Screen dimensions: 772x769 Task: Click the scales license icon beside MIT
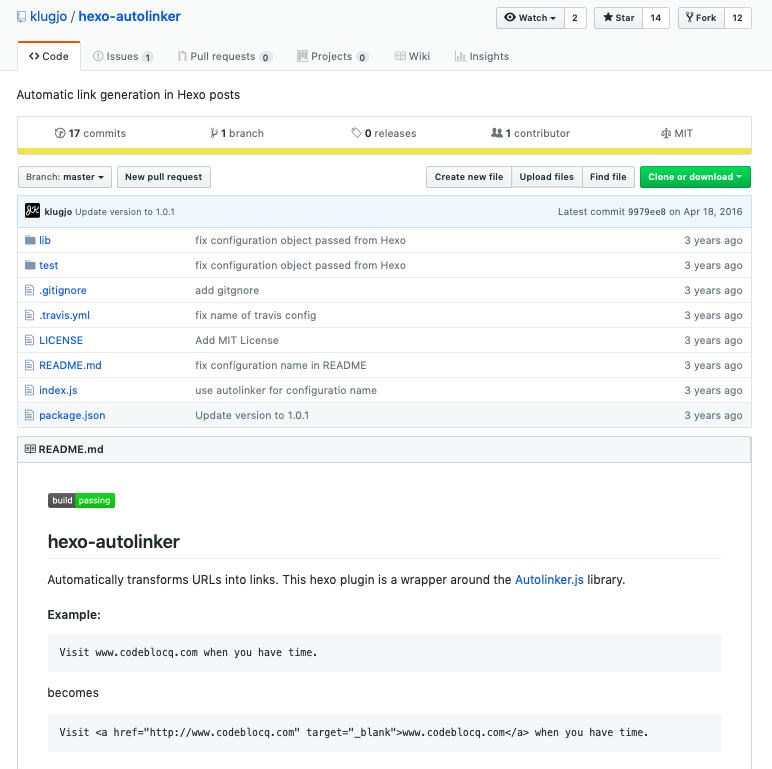click(x=666, y=133)
